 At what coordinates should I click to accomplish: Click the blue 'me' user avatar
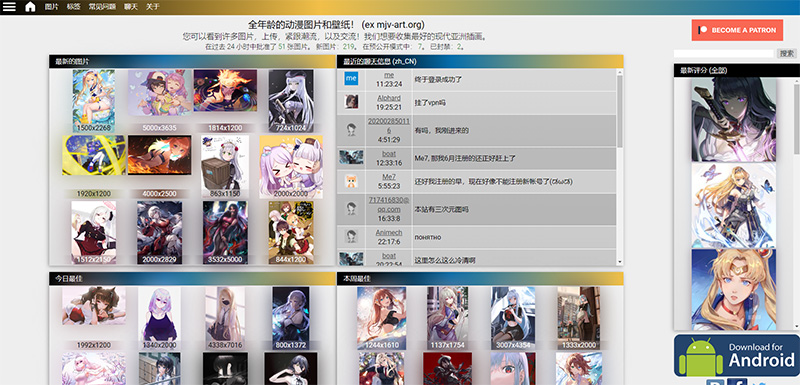(x=351, y=78)
